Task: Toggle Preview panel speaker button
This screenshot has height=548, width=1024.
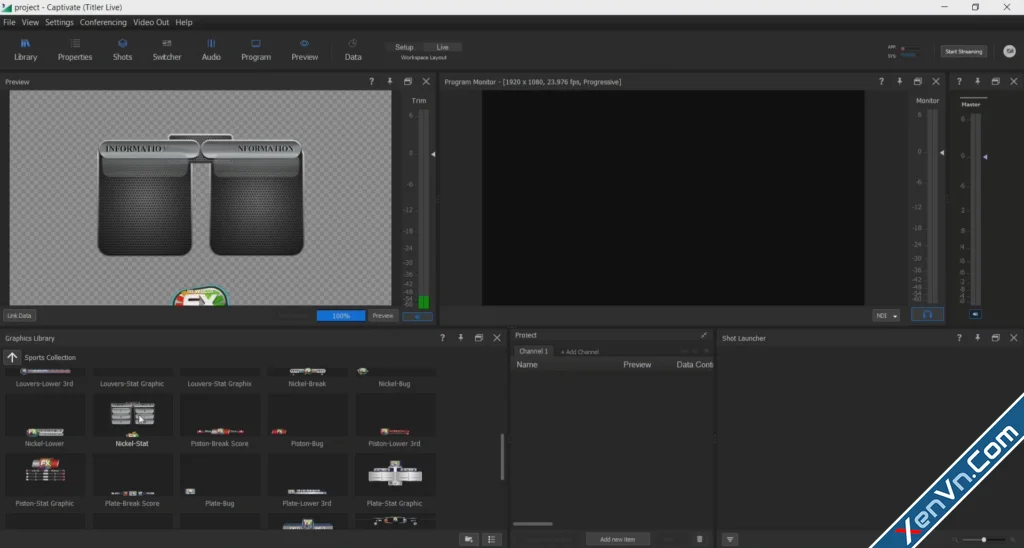Action: coord(417,316)
